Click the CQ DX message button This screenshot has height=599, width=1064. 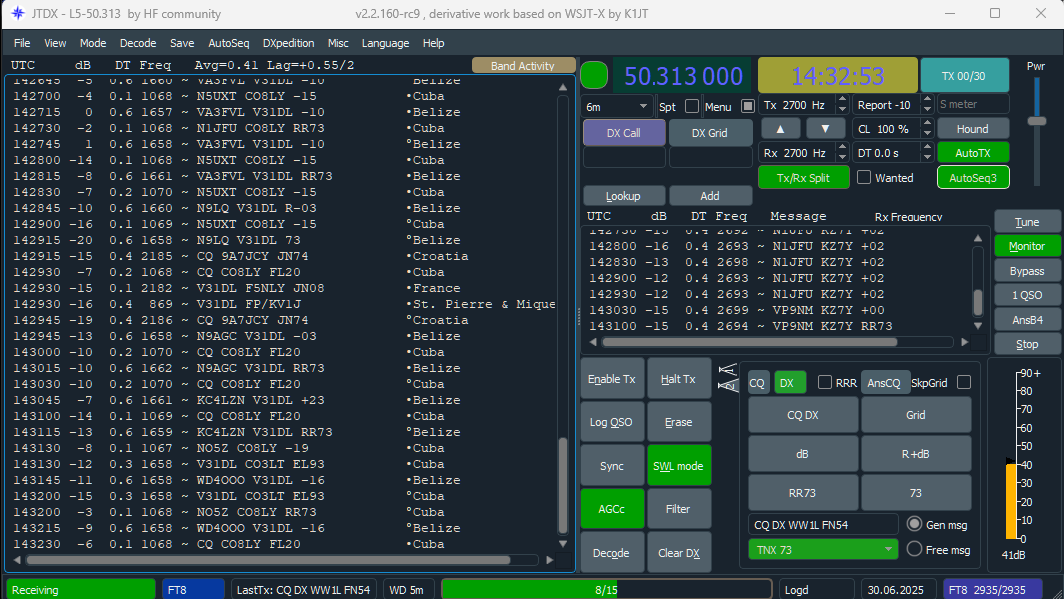(803, 414)
